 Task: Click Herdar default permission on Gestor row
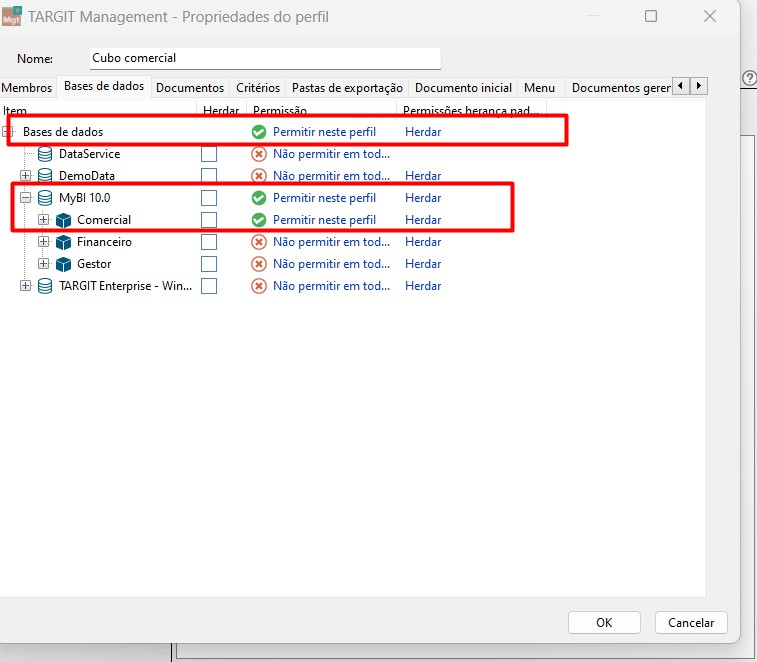[423, 264]
